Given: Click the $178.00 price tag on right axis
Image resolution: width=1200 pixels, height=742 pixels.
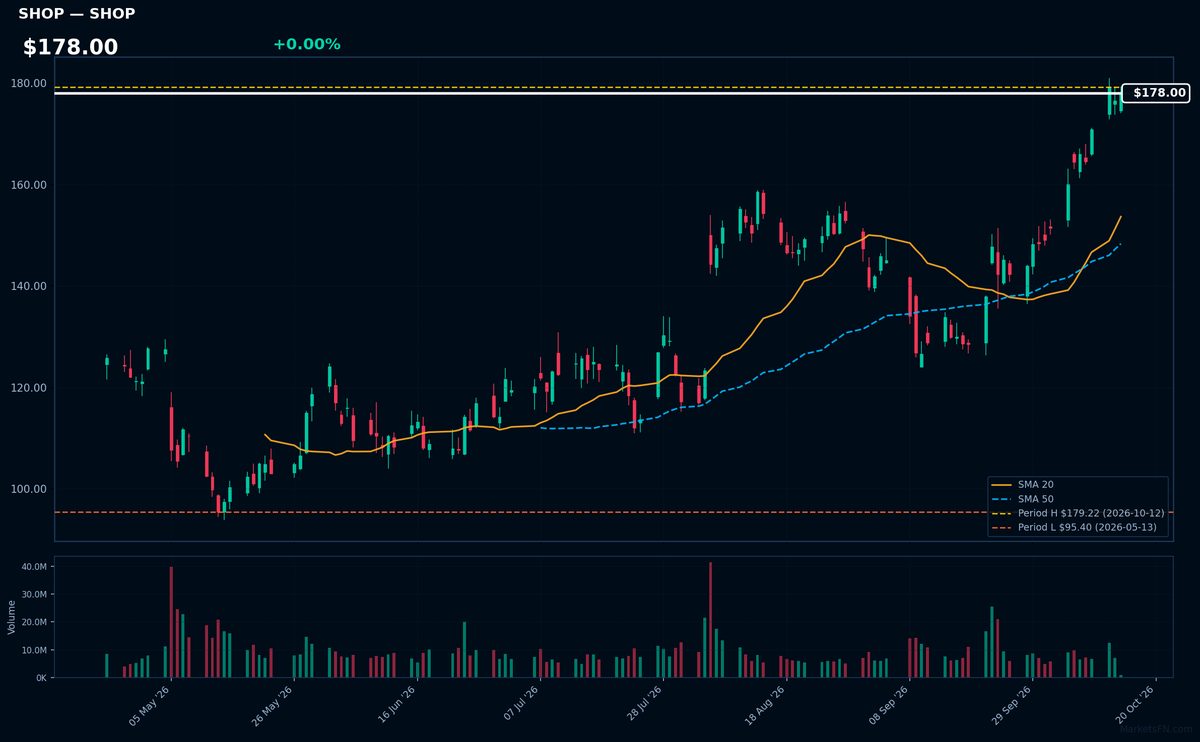Looking at the screenshot, I should pyautogui.click(x=1155, y=93).
